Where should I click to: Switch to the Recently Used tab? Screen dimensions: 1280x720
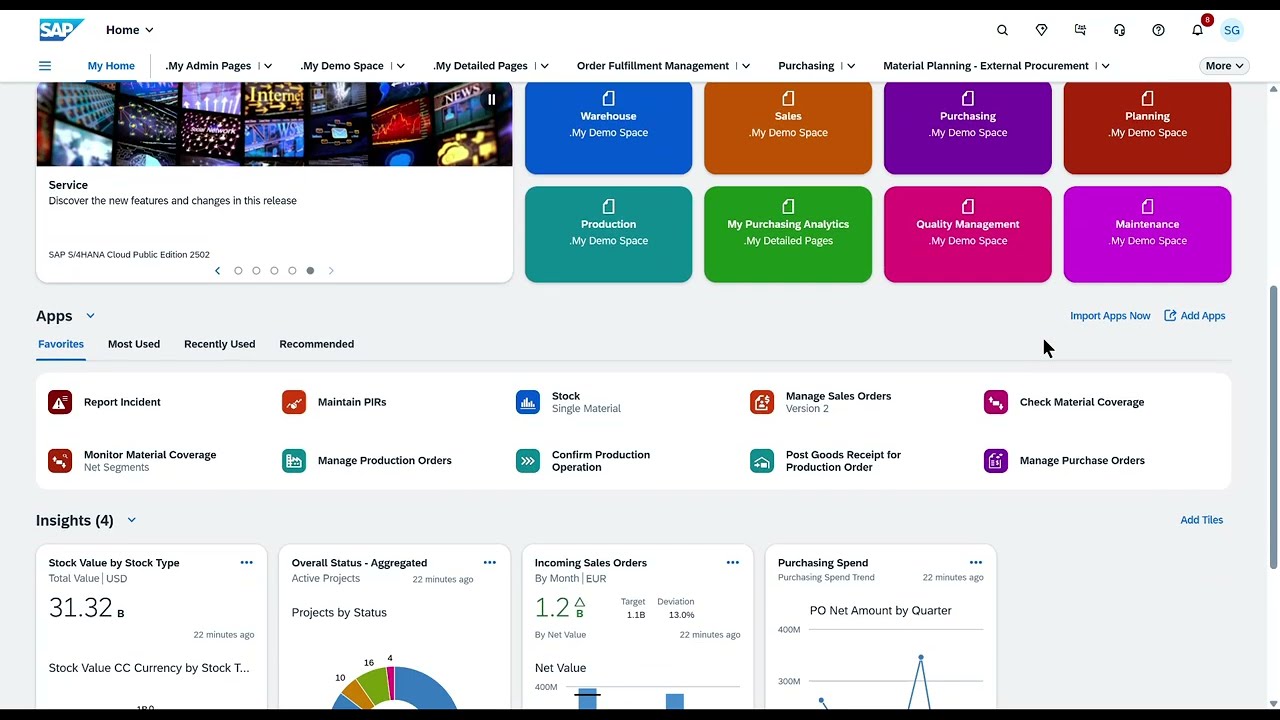219,344
